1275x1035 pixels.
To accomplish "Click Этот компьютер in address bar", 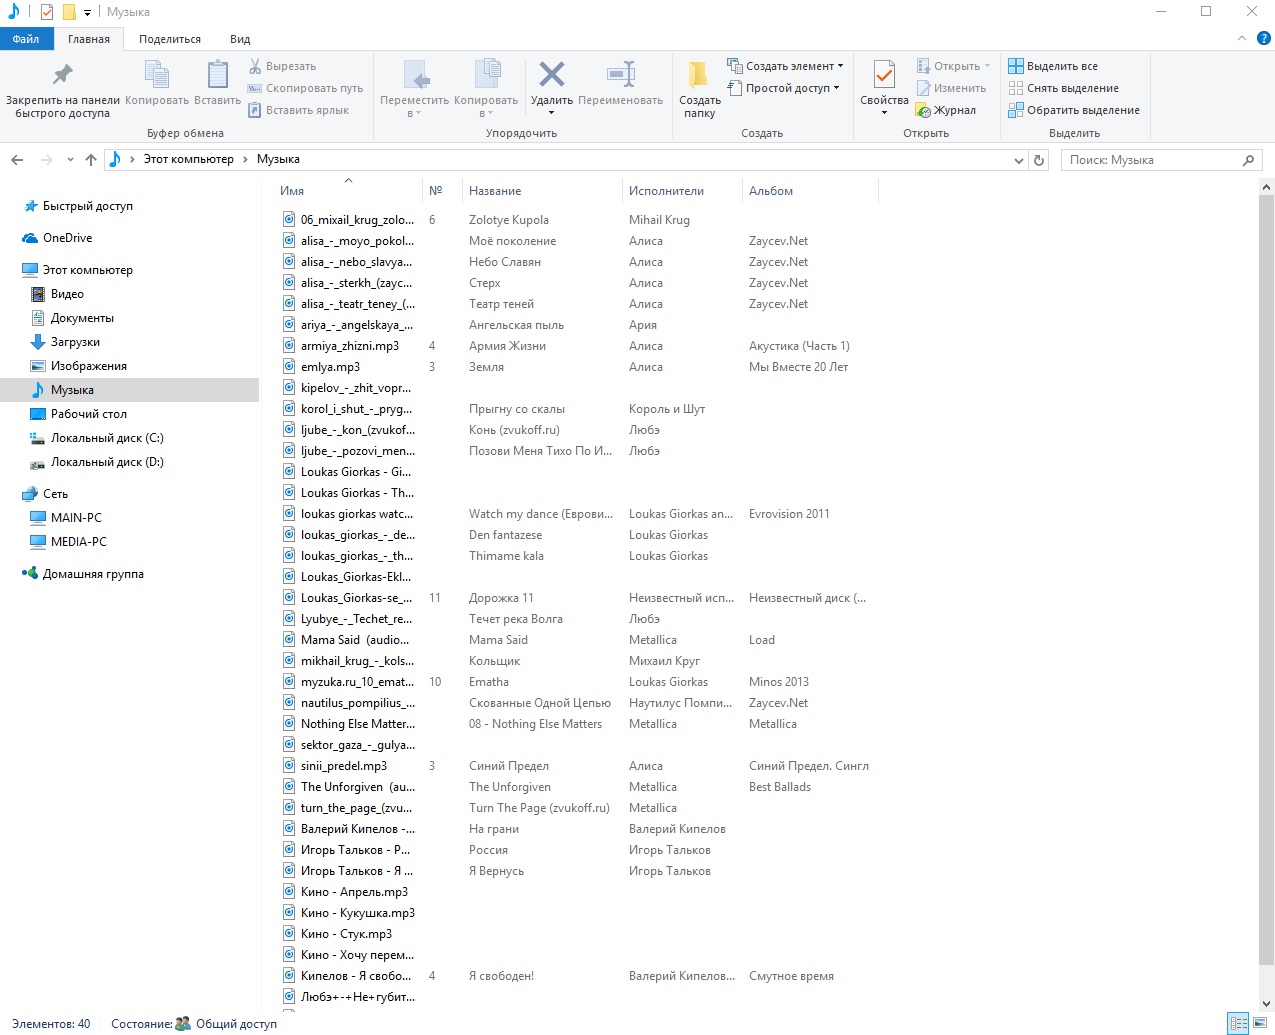I will click(188, 159).
